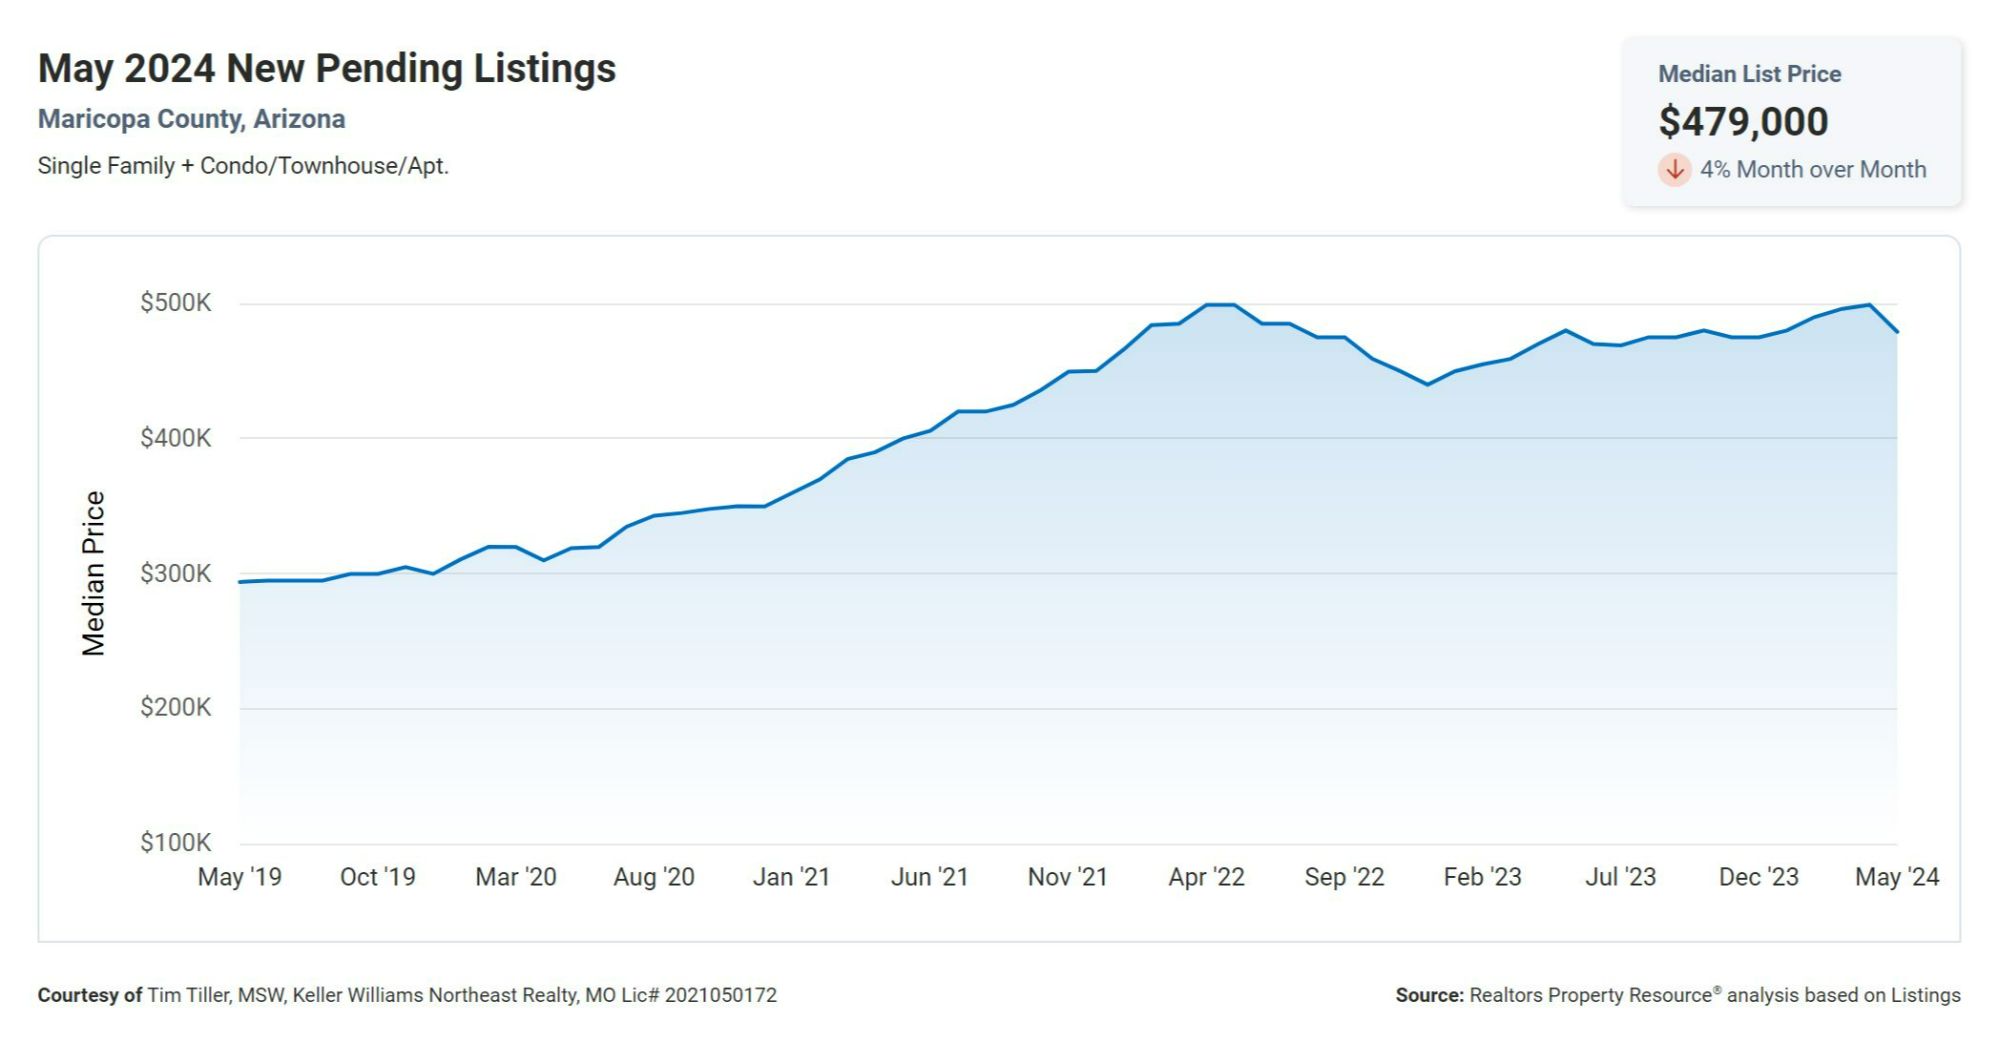Click the Jan '21 x-axis label

coord(791,877)
